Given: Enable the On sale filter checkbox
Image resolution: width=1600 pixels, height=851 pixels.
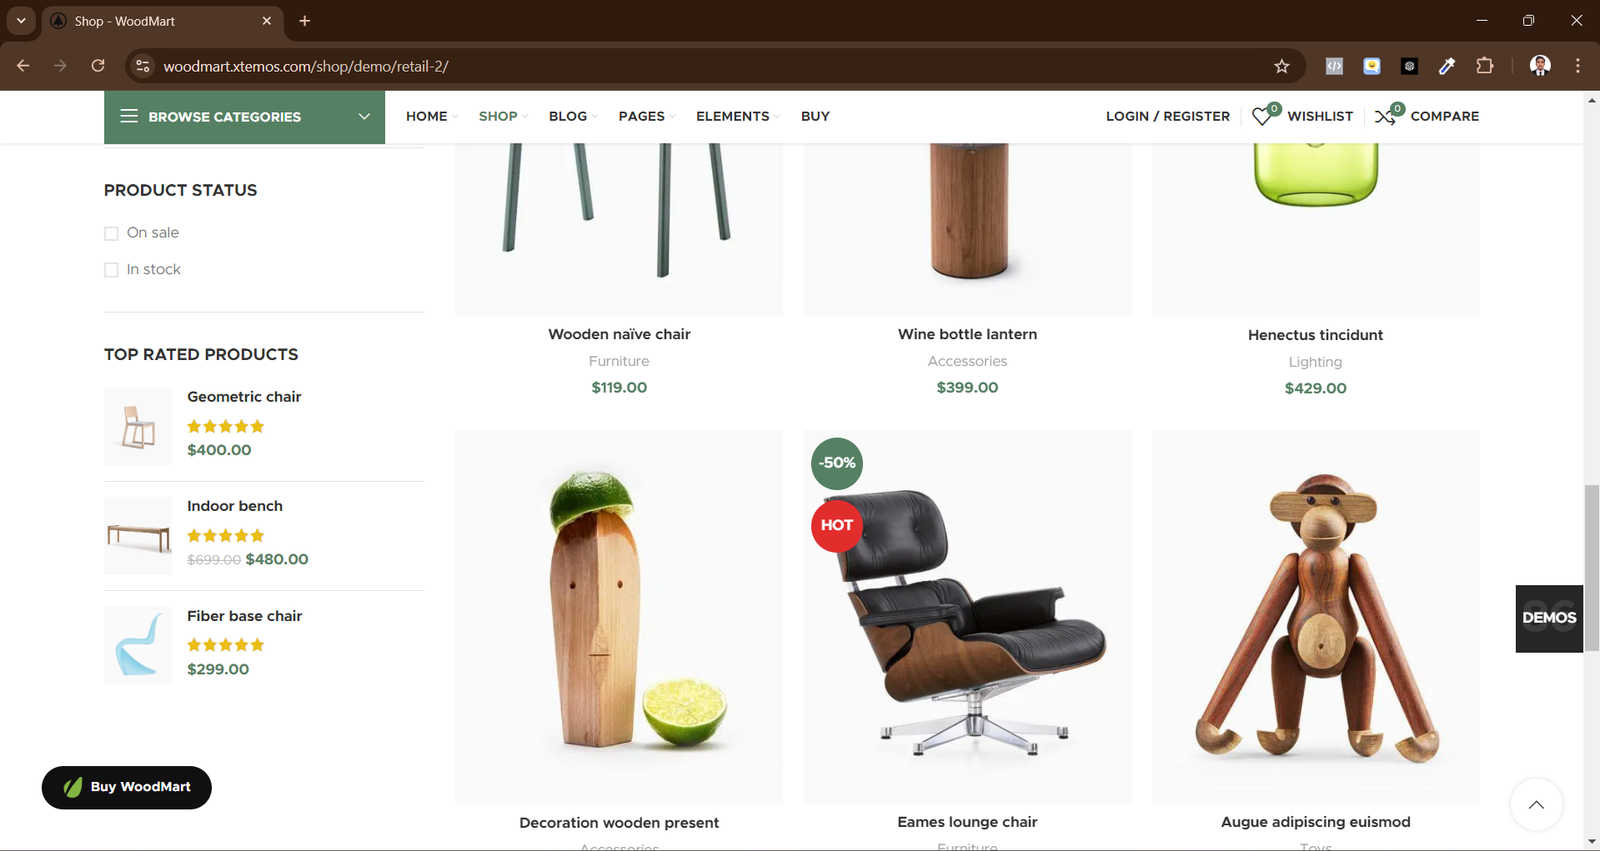Looking at the screenshot, I should coord(111,233).
